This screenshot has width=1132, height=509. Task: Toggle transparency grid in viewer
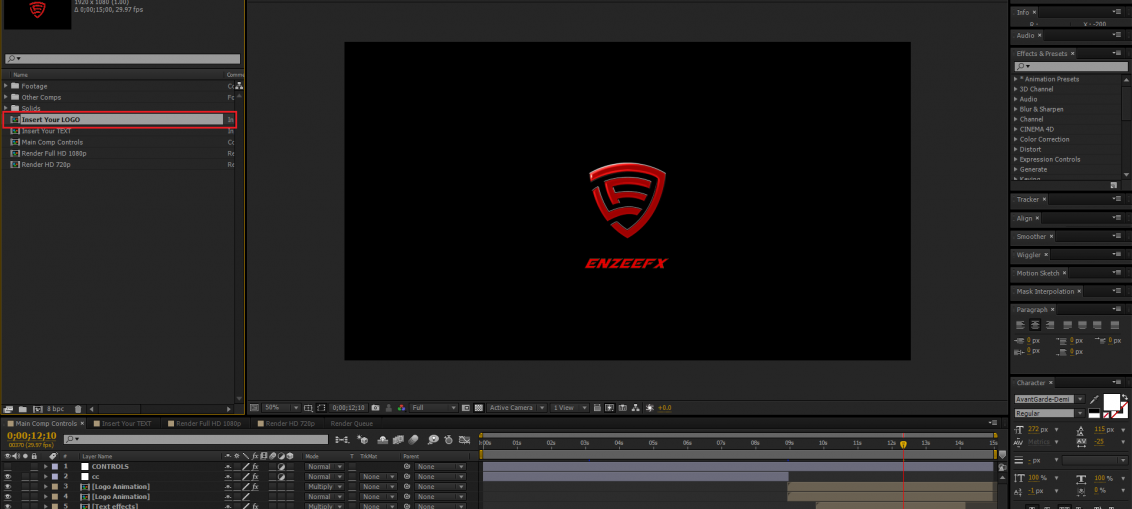(479, 408)
